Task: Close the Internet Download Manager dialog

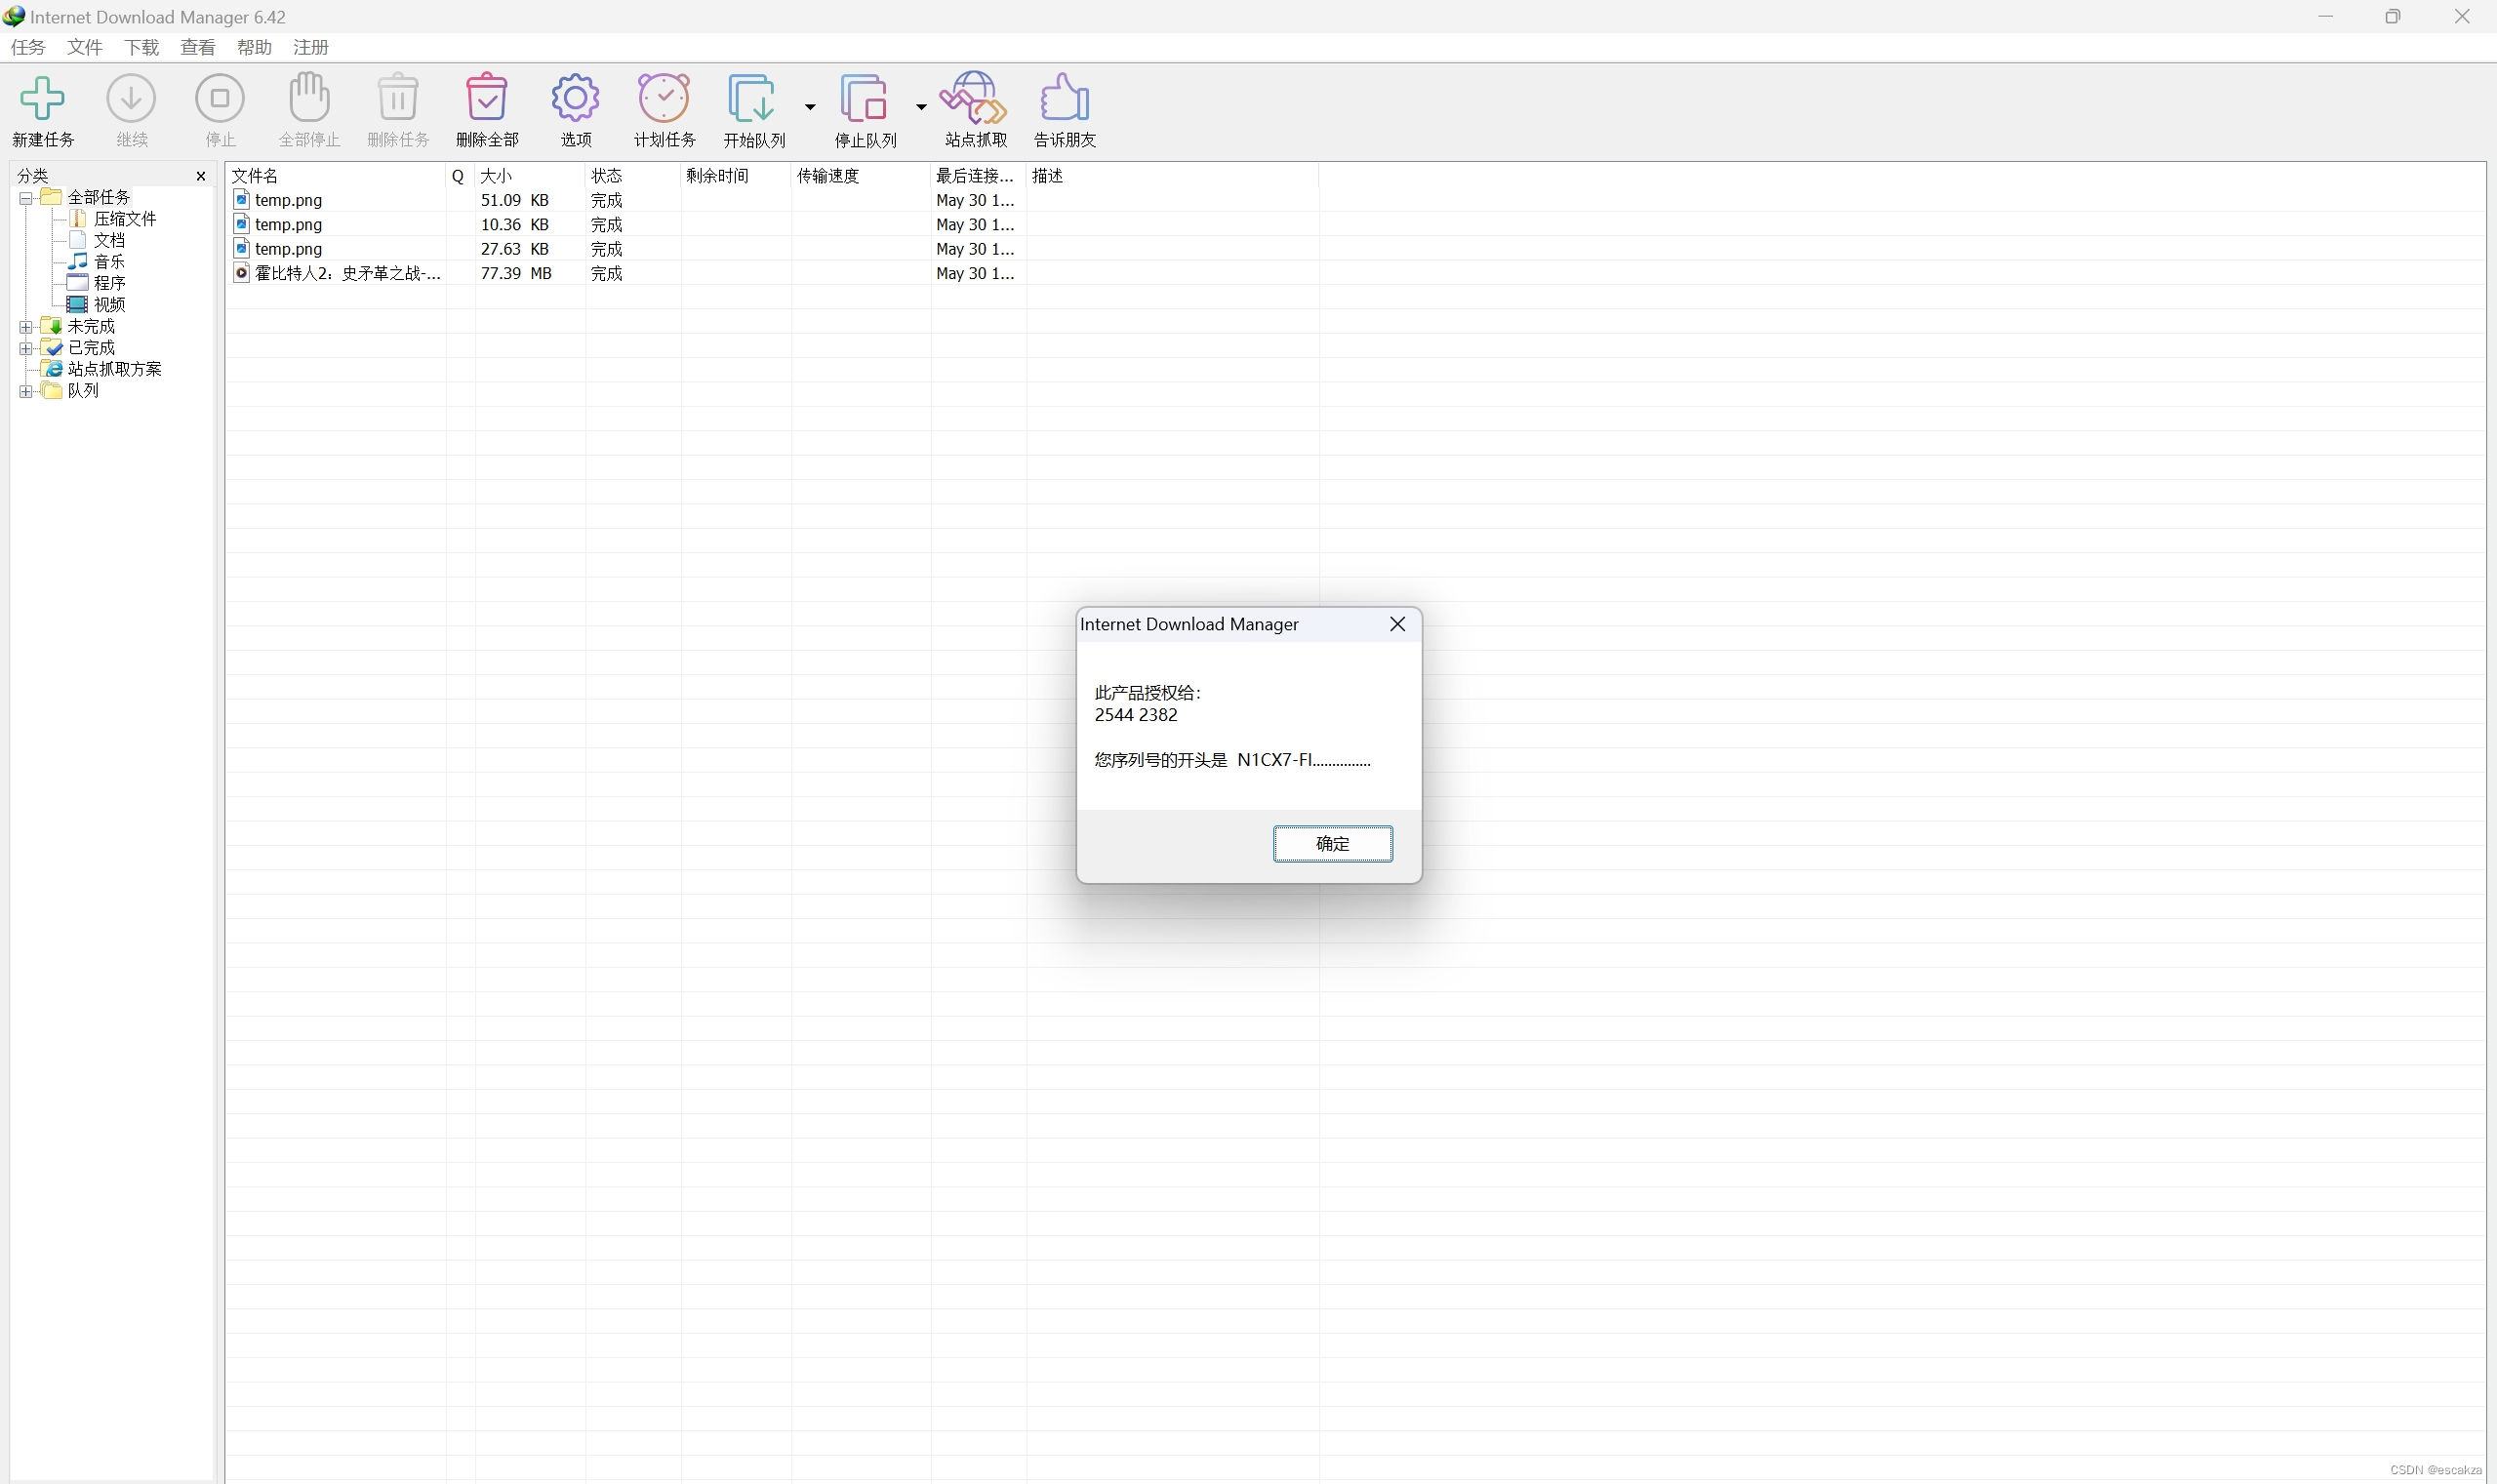Action: 1397,624
